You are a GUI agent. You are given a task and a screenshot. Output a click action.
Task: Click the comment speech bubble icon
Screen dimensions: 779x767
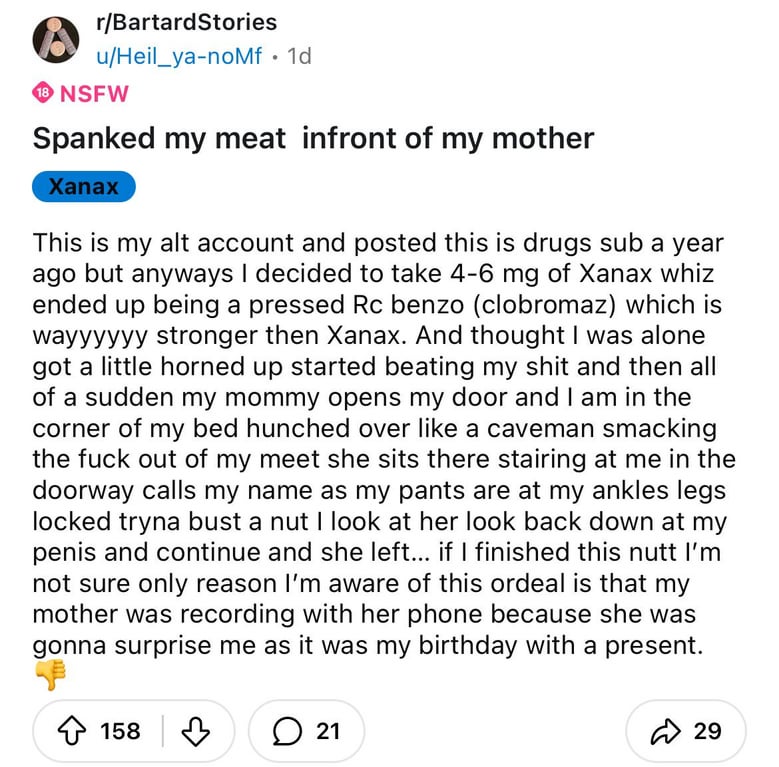click(288, 731)
